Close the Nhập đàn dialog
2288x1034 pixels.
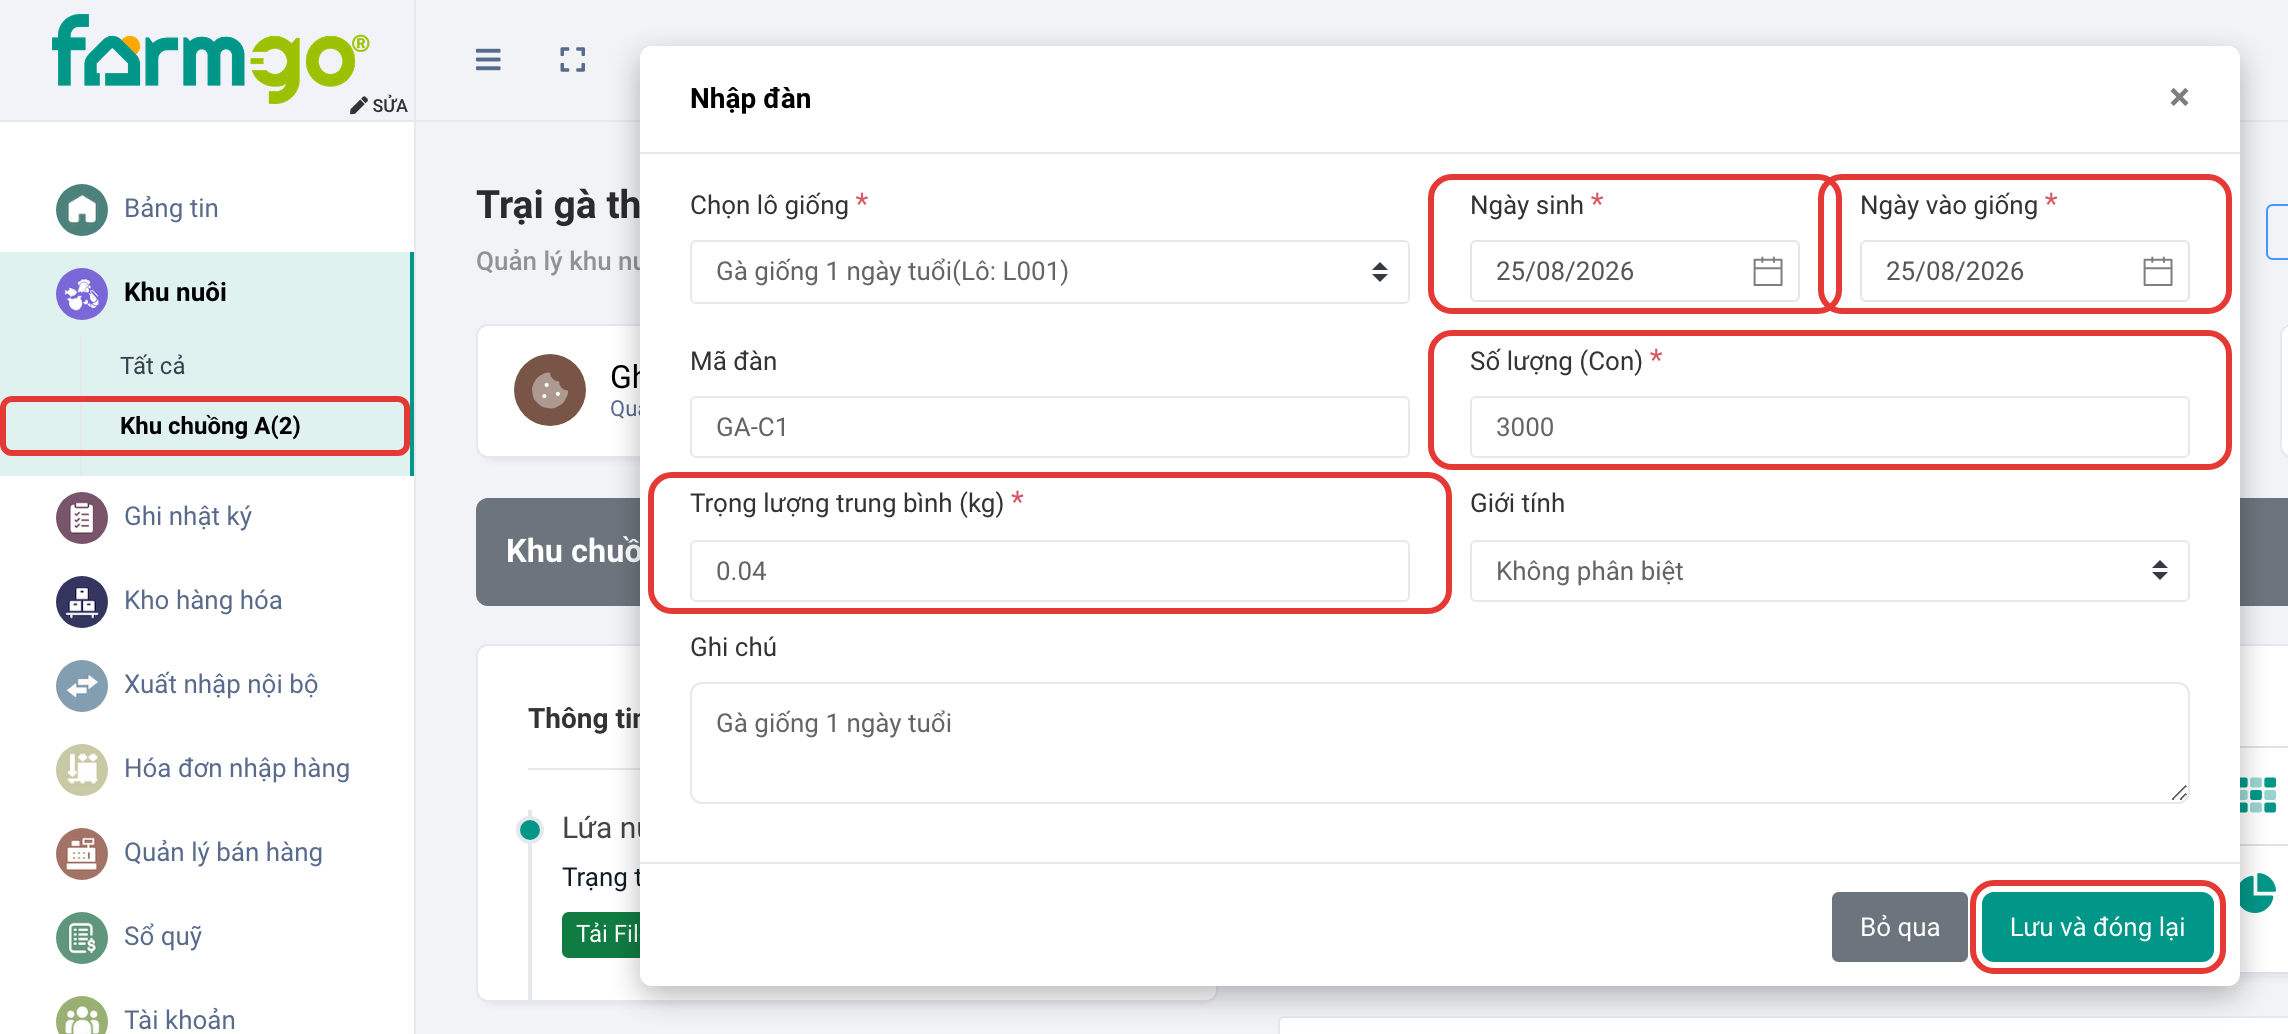[x=2179, y=97]
